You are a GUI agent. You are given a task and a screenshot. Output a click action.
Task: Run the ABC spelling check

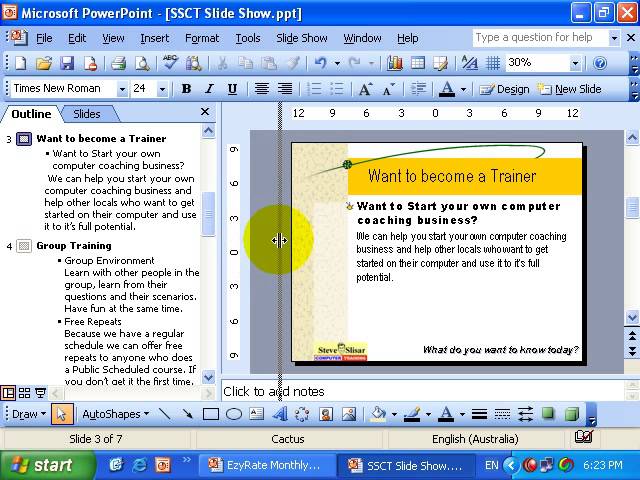170,63
